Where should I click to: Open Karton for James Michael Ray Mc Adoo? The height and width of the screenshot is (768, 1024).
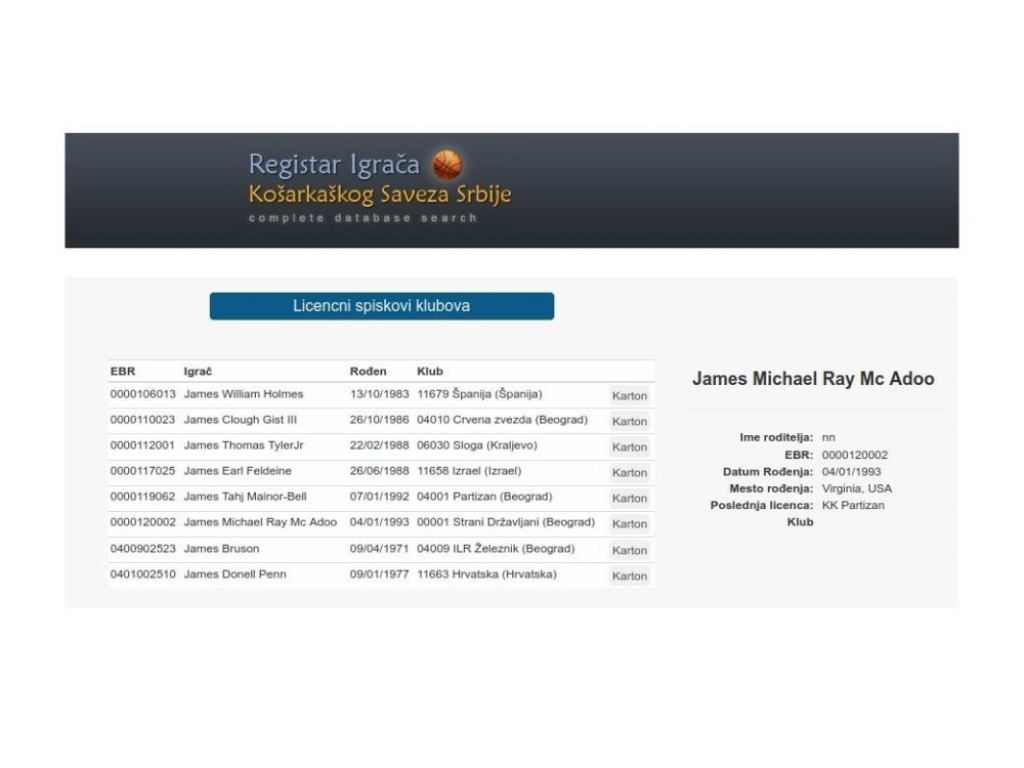(x=629, y=524)
